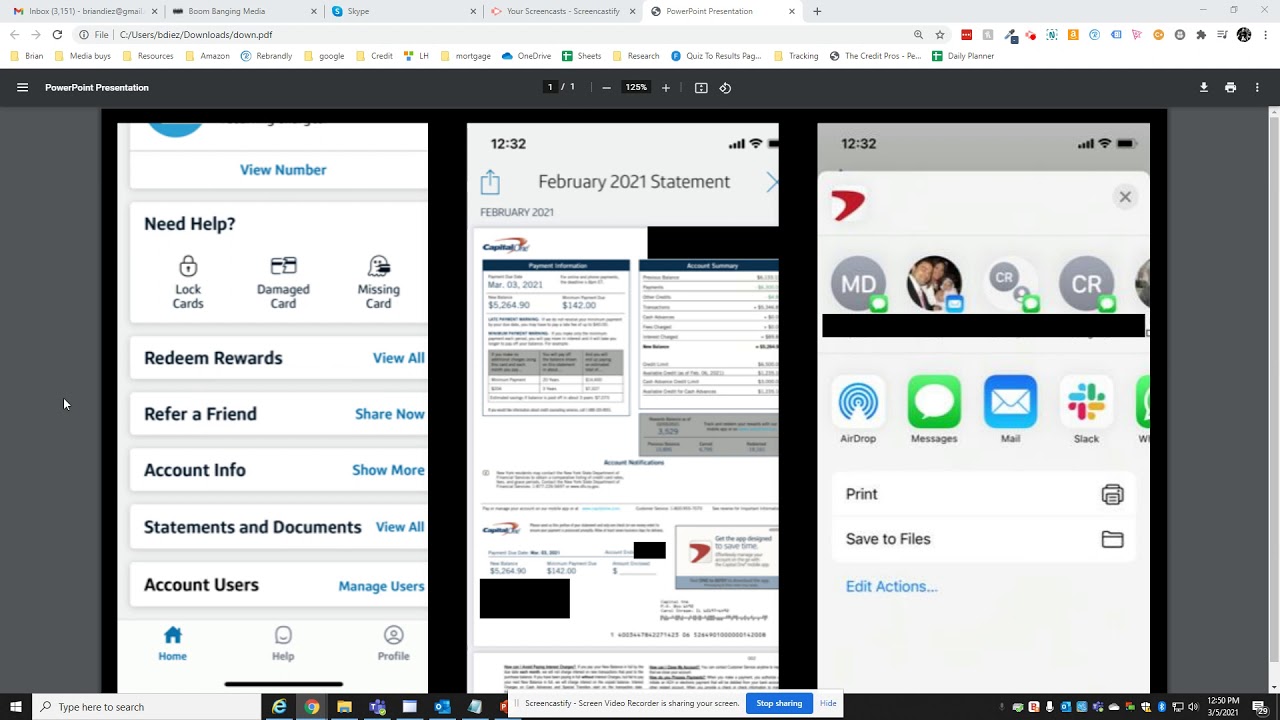Image resolution: width=1280 pixels, height=720 pixels.
Task: Click the fit to page icon
Action: [x=701, y=87]
